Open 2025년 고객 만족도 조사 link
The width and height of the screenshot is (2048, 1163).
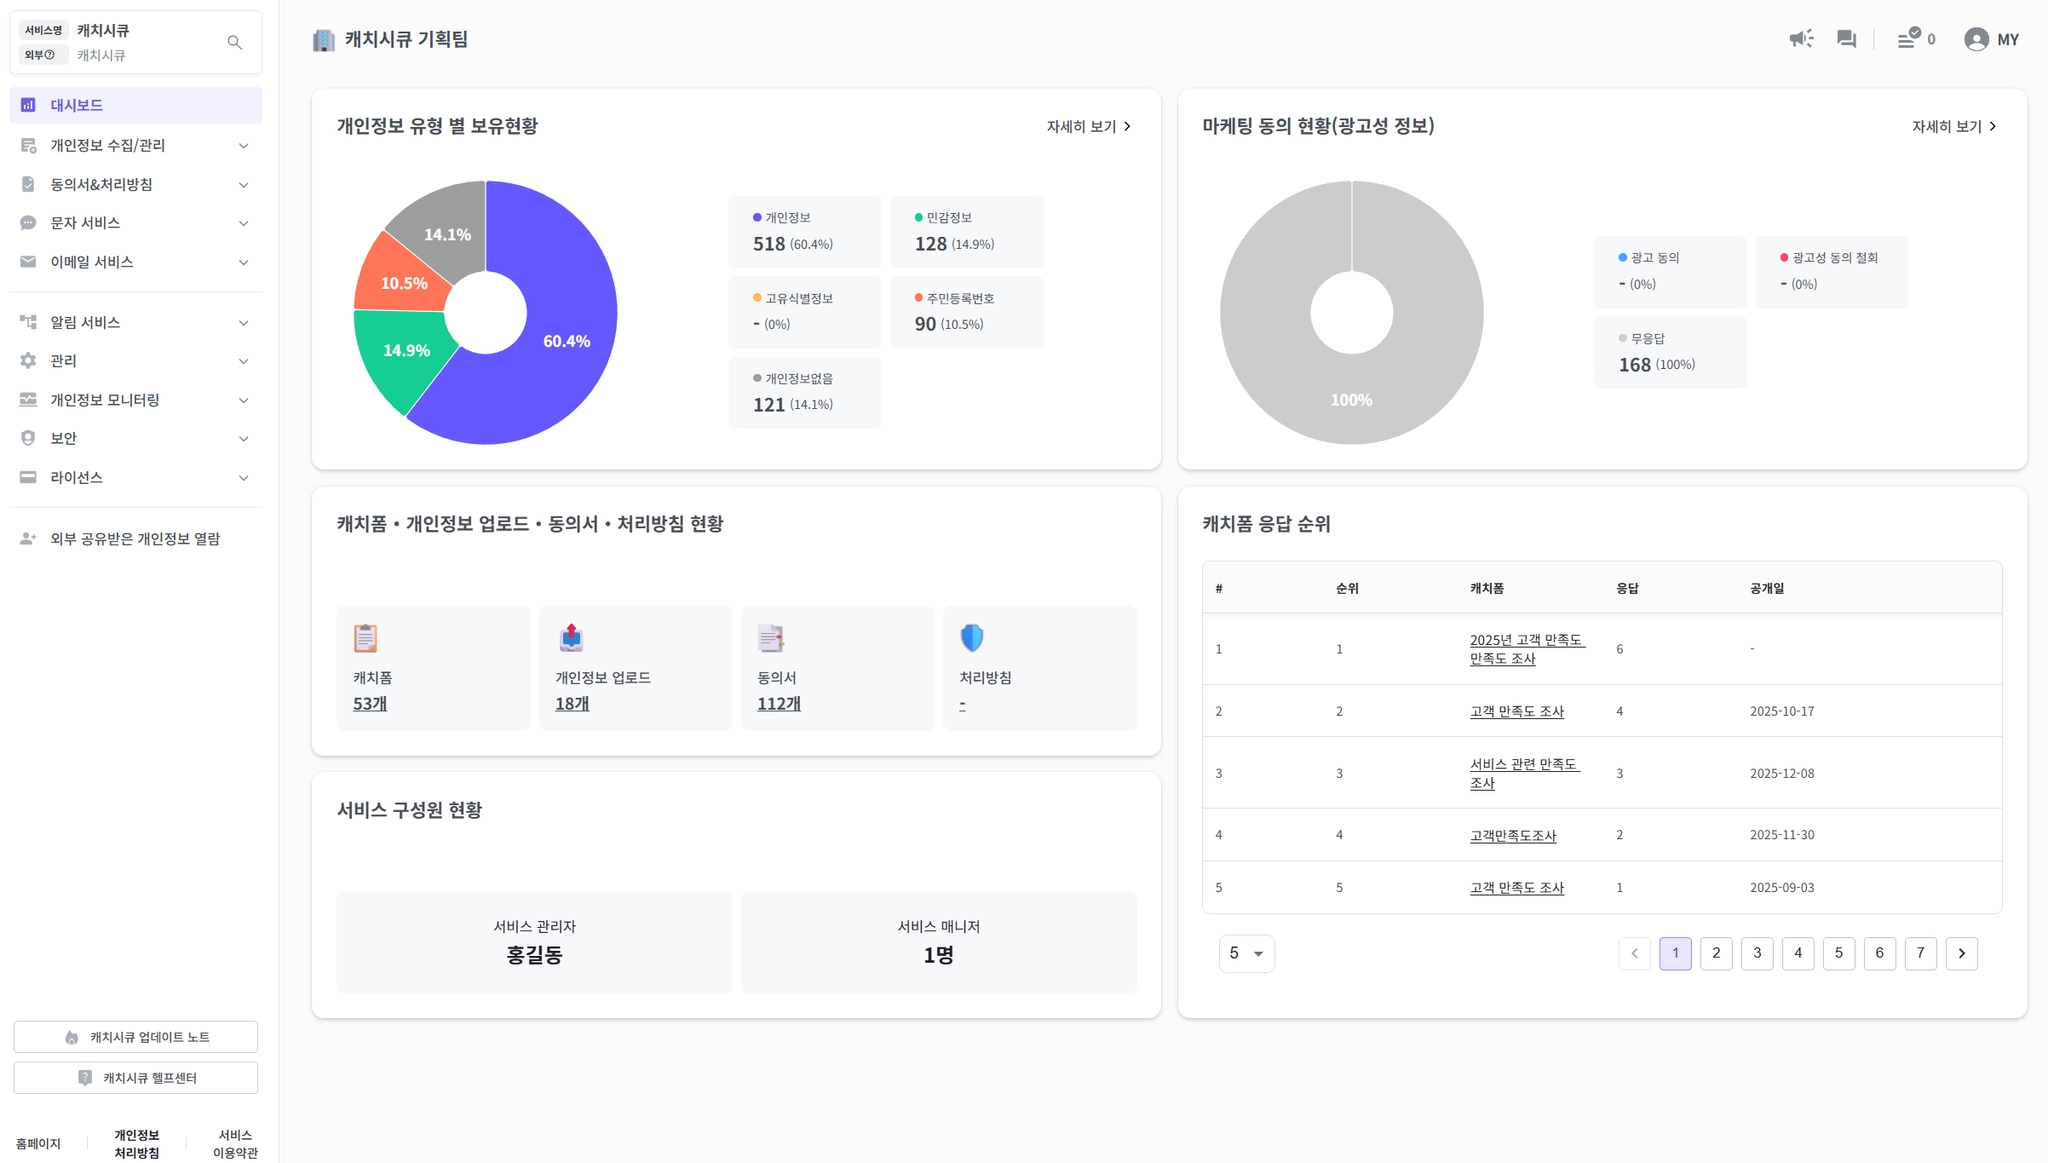(1526, 649)
